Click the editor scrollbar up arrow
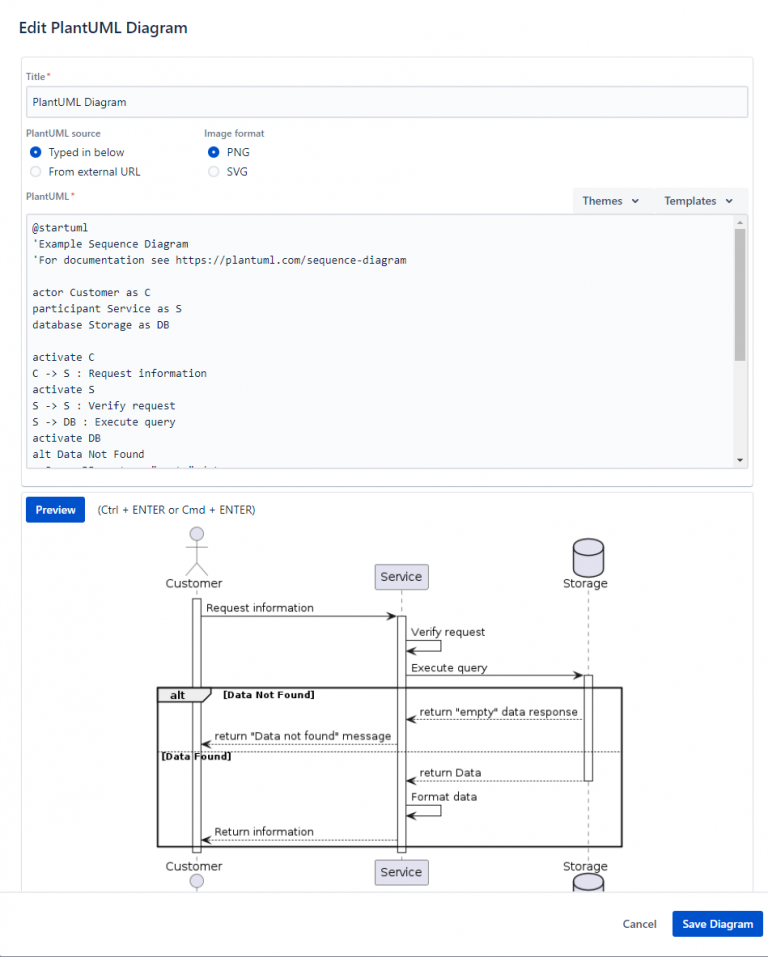 (x=740, y=222)
